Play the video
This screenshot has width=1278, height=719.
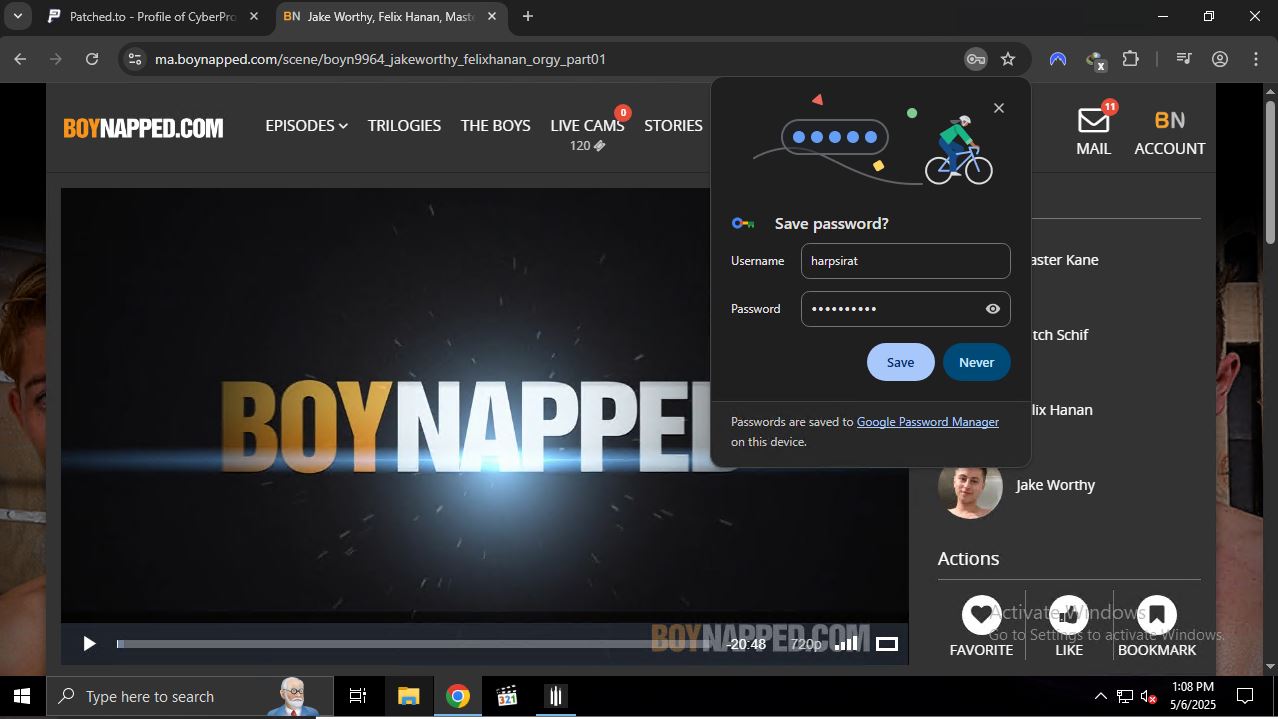coord(89,644)
